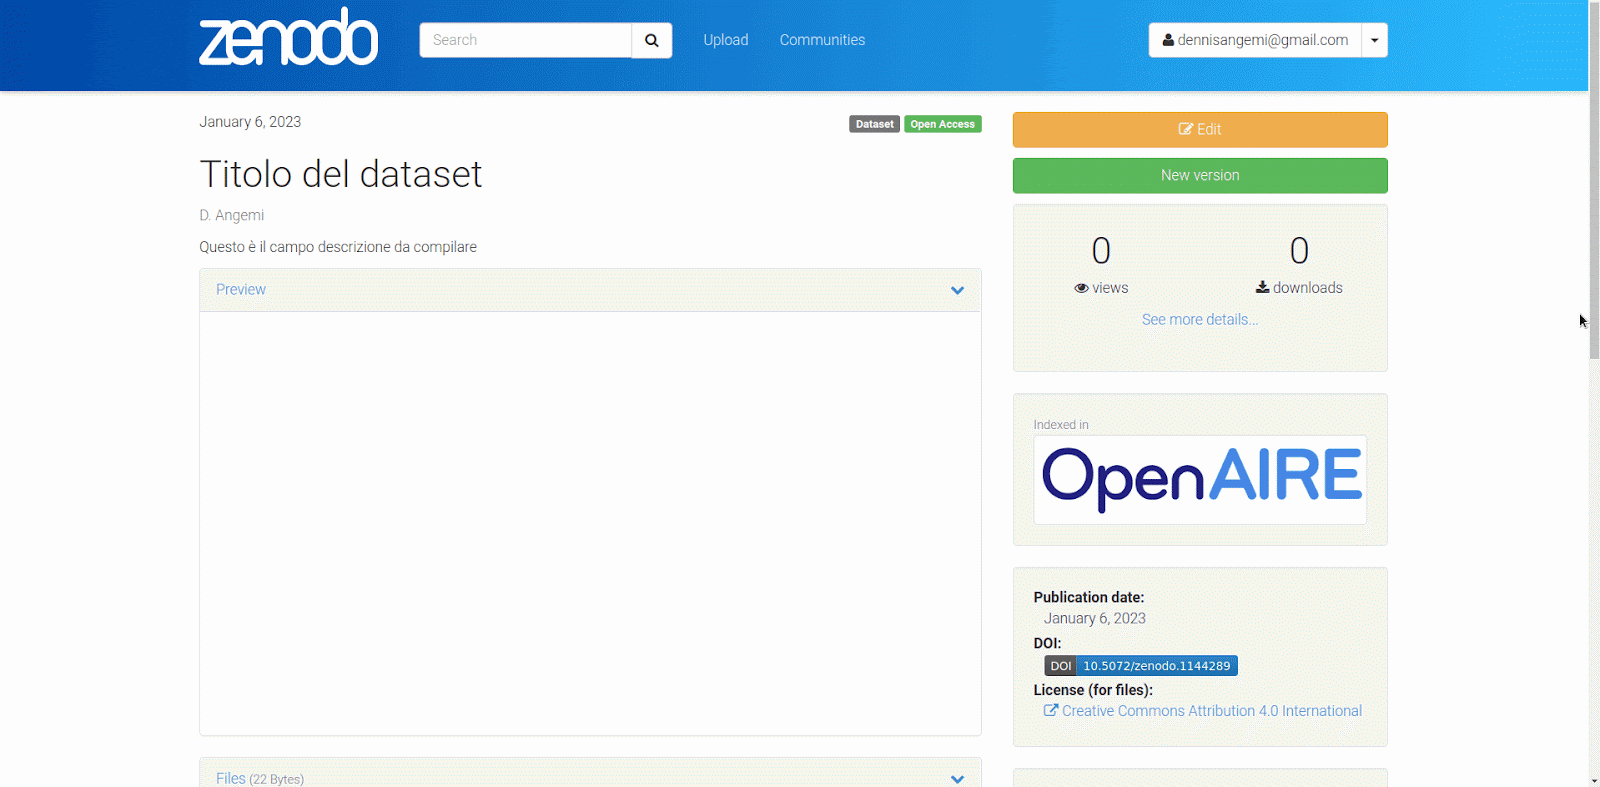Open the Communities page
Screen dimensions: 1600x787
pos(822,40)
